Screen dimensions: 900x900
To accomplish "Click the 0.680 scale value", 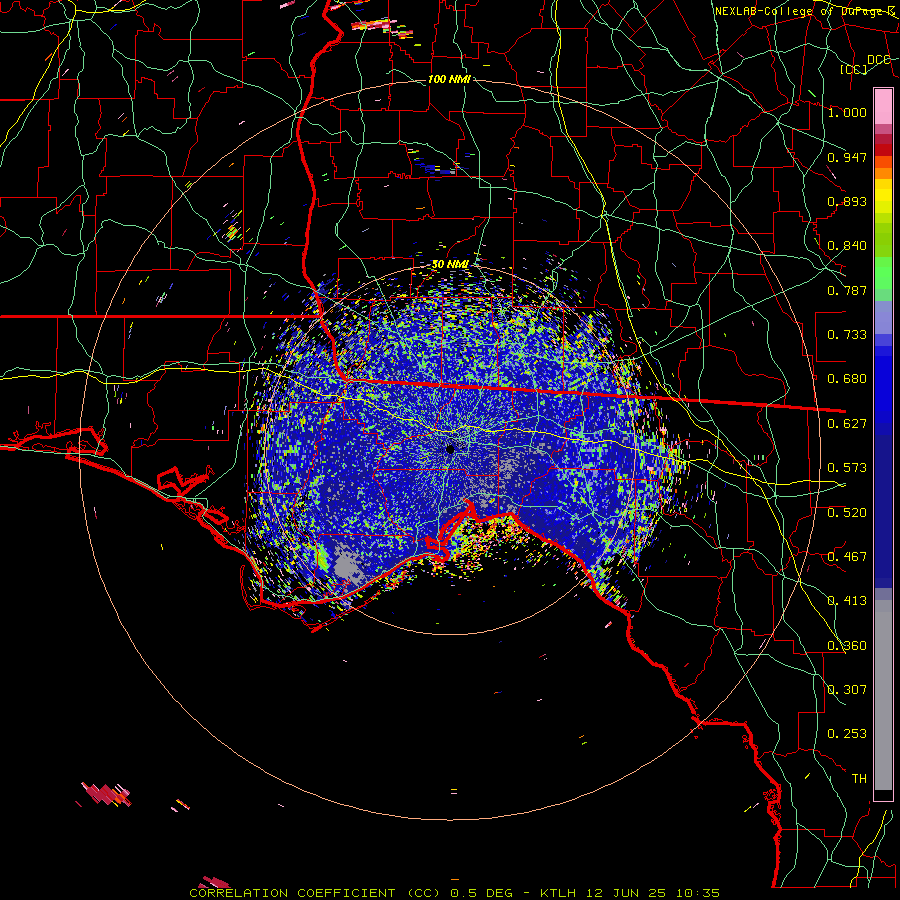I will pos(847,379).
